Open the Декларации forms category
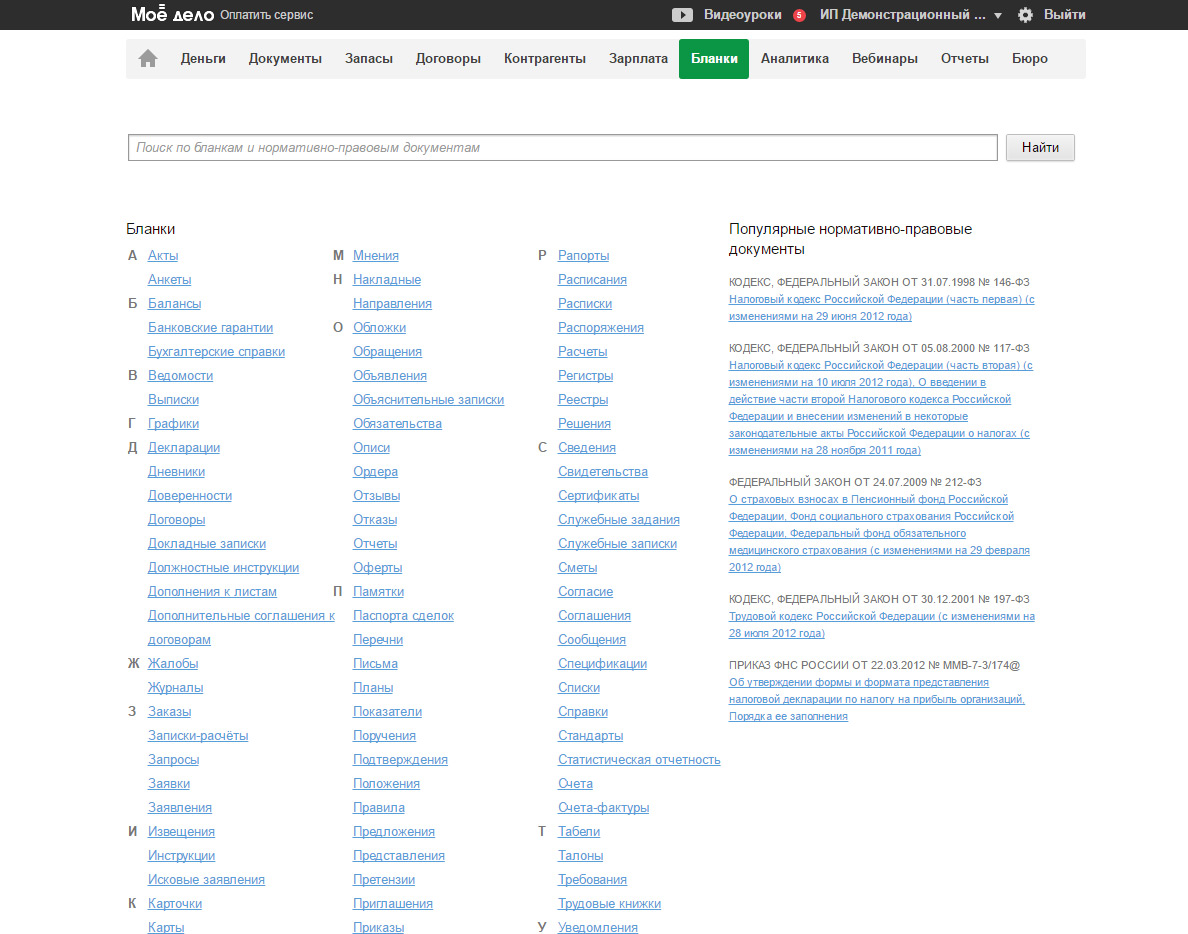Viewport: 1188px width, 934px height. (184, 448)
